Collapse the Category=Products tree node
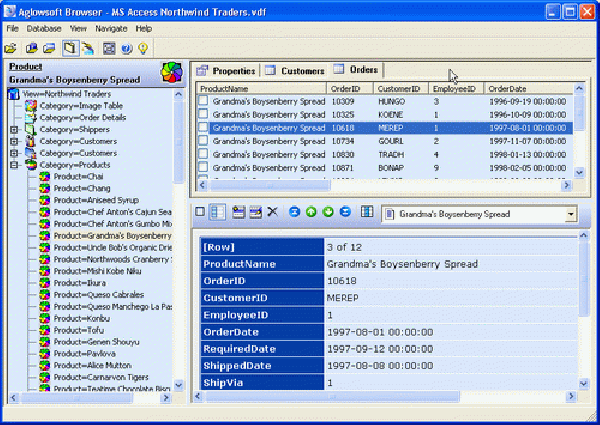The width and height of the screenshot is (600, 425). pyautogui.click(x=14, y=166)
